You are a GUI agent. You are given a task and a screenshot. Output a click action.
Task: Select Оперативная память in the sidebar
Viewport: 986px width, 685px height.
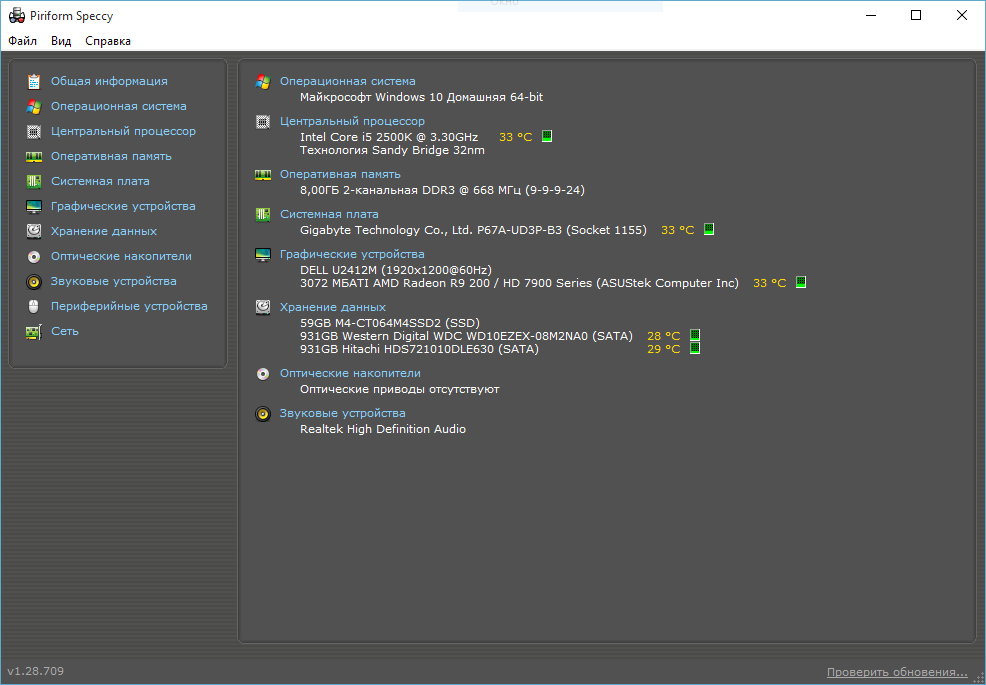coord(111,156)
